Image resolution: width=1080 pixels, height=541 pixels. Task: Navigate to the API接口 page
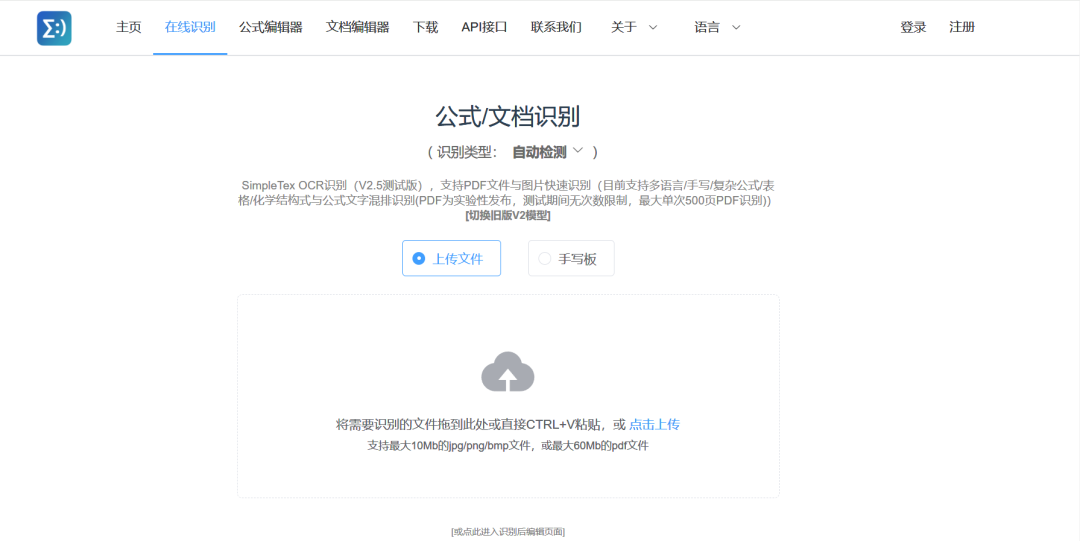[484, 27]
